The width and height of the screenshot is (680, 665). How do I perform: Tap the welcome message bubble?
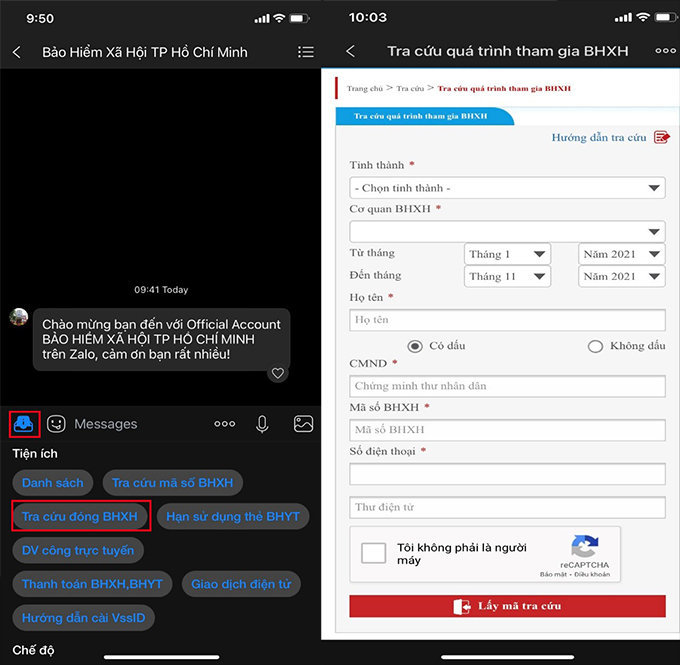click(161, 340)
